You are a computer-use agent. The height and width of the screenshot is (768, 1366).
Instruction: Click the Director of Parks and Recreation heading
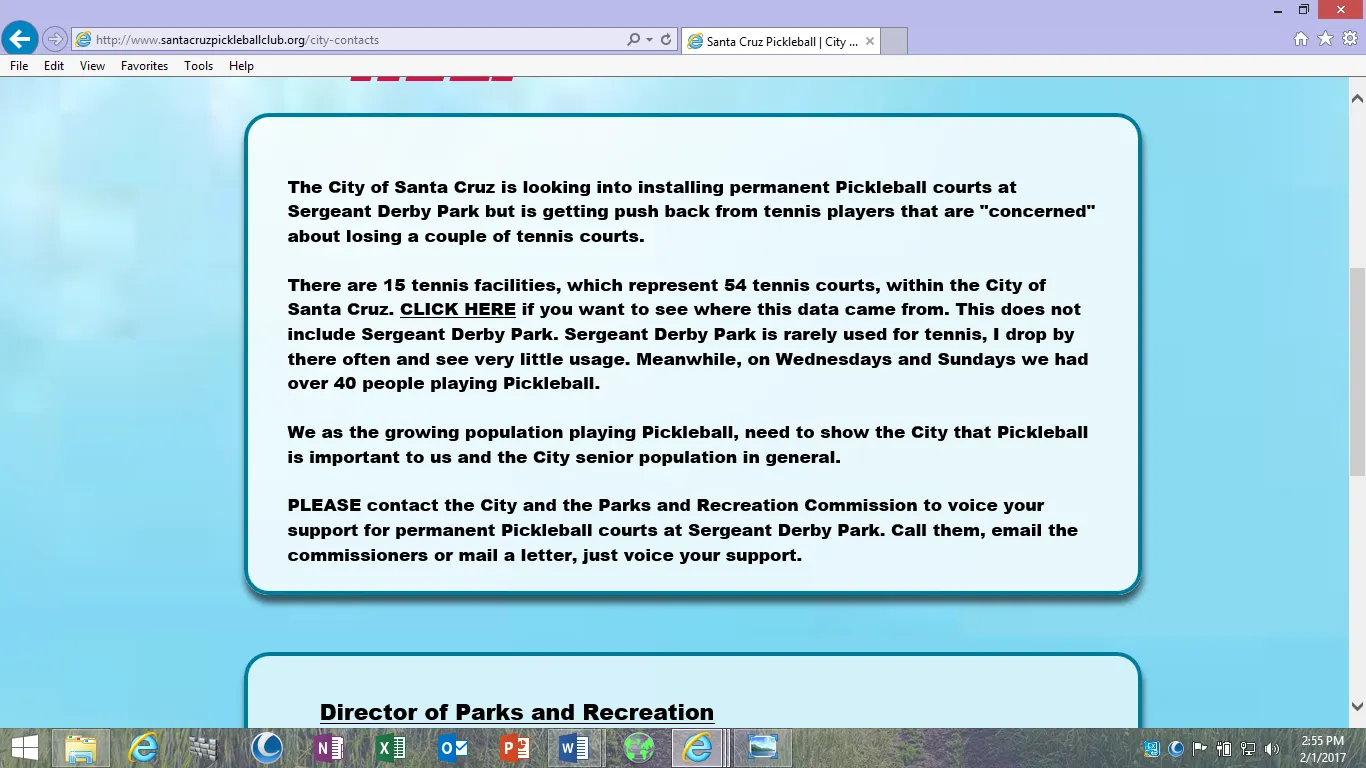click(517, 712)
